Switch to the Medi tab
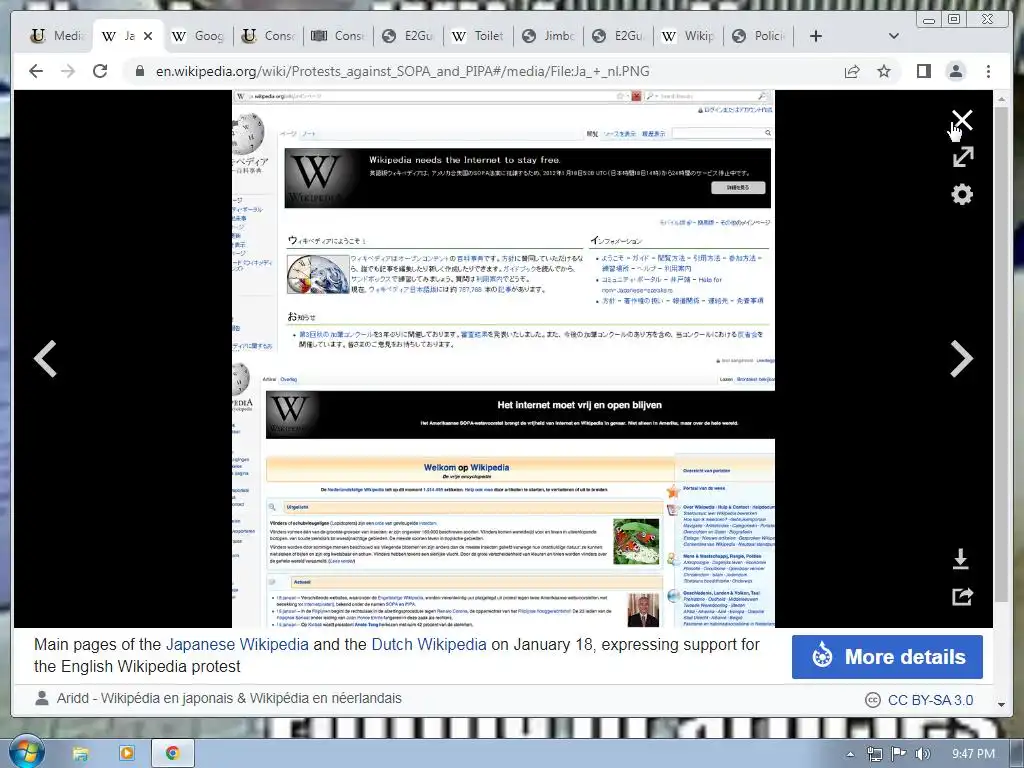1024x768 pixels. coord(57,36)
